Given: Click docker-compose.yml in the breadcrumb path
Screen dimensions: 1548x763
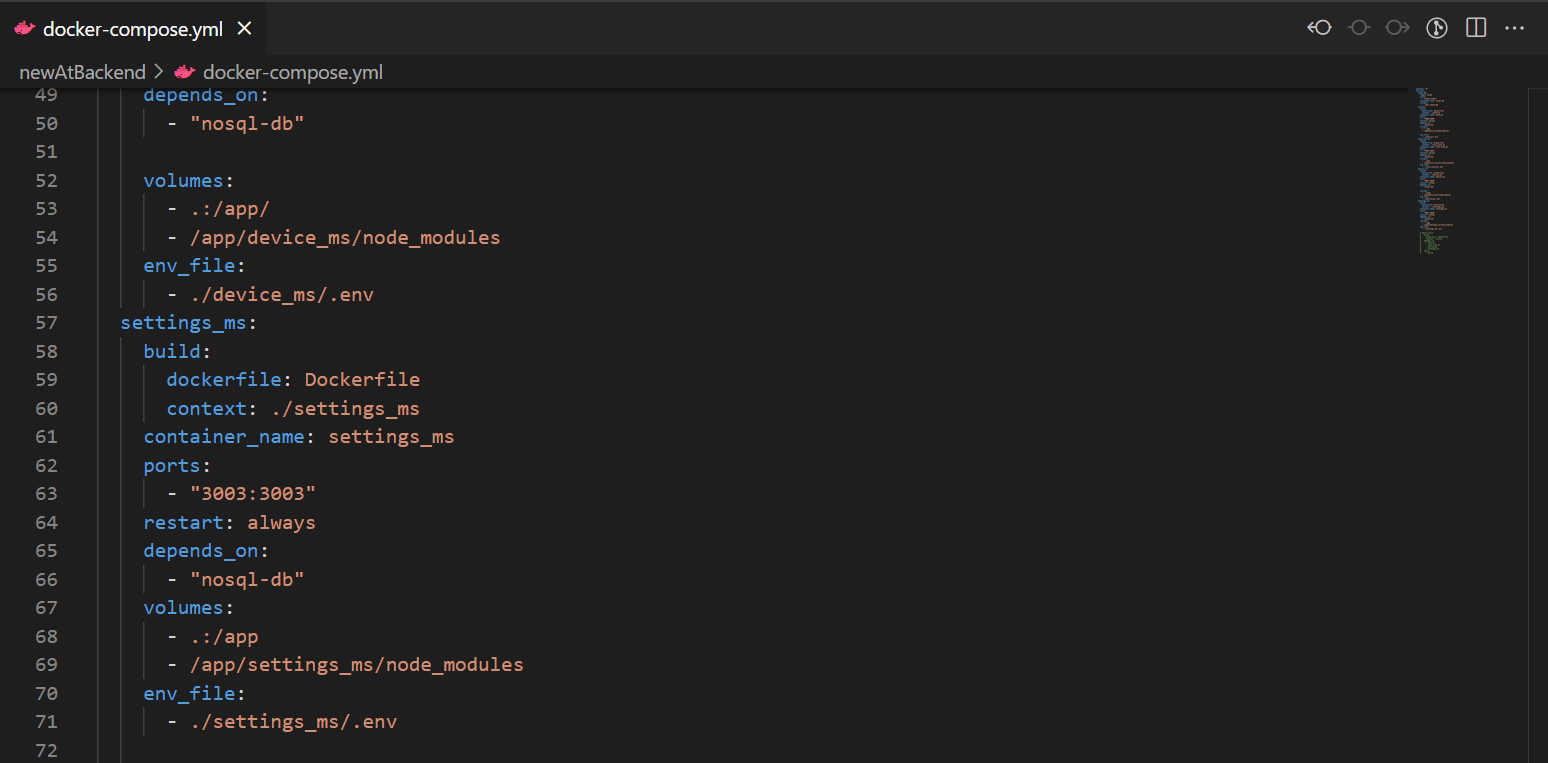Looking at the screenshot, I should click(293, 72).
